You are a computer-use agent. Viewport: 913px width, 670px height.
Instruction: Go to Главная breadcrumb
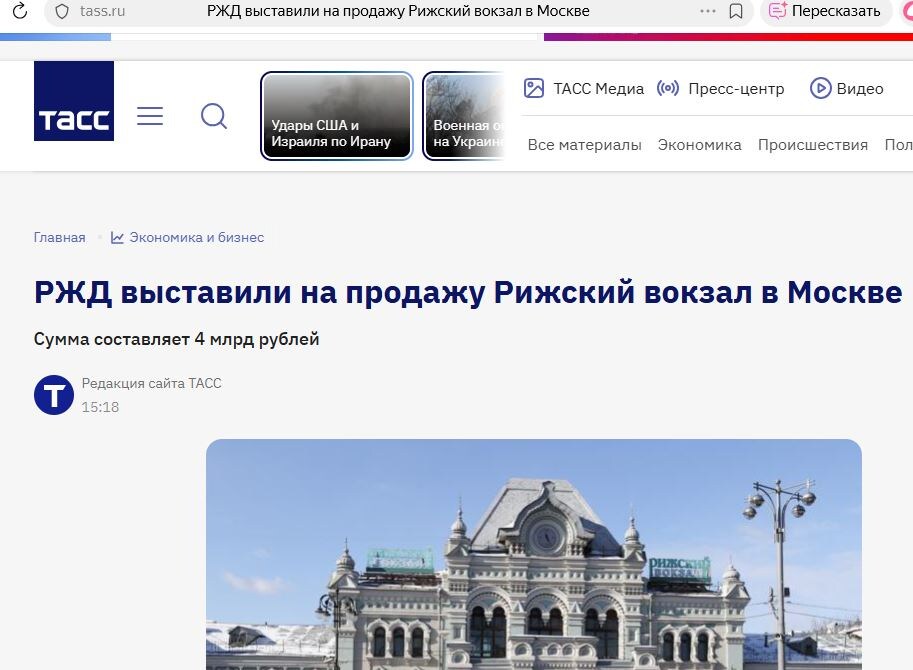(59, 237)
